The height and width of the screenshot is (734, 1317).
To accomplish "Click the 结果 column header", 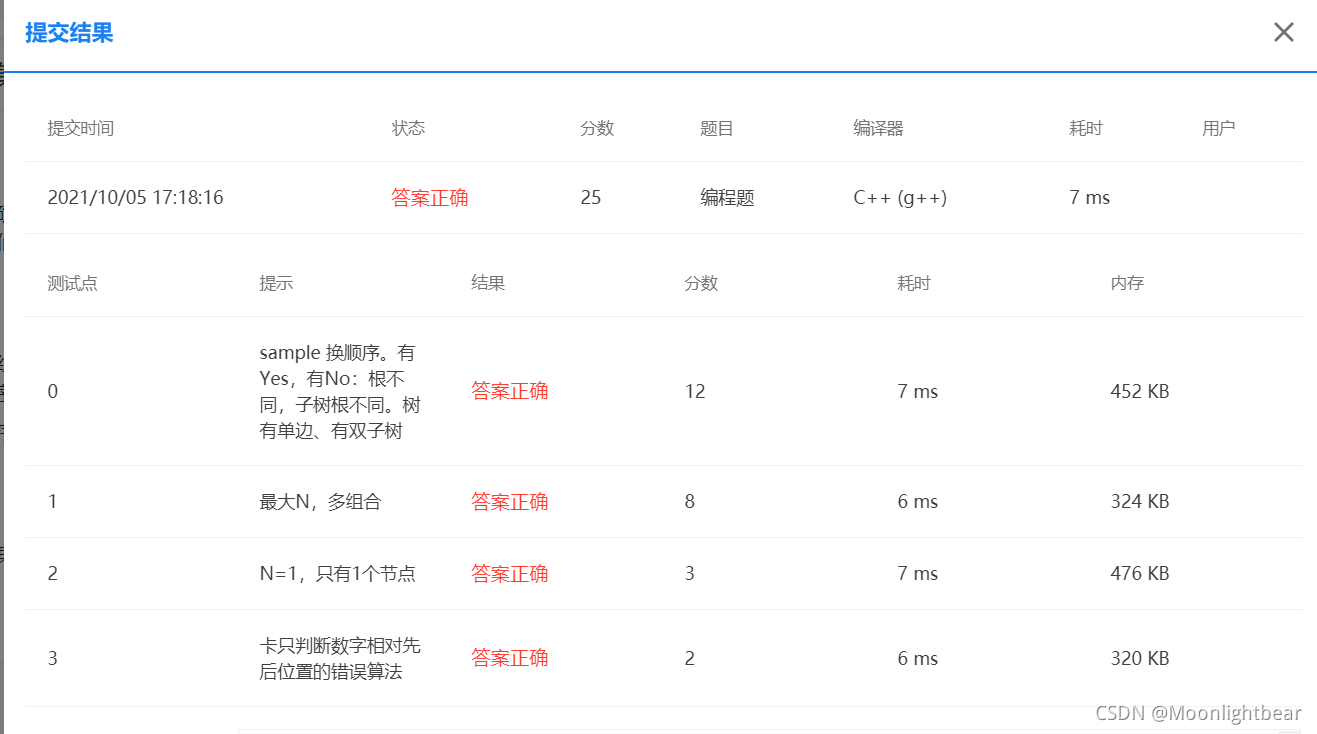I will 488,283.
